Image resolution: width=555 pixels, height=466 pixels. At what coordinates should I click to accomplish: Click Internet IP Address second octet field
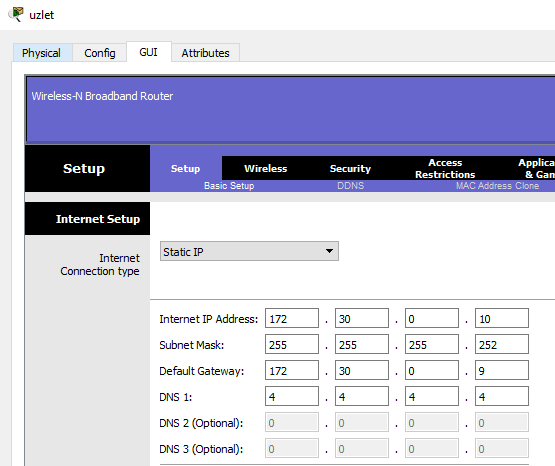pos(362,318)
